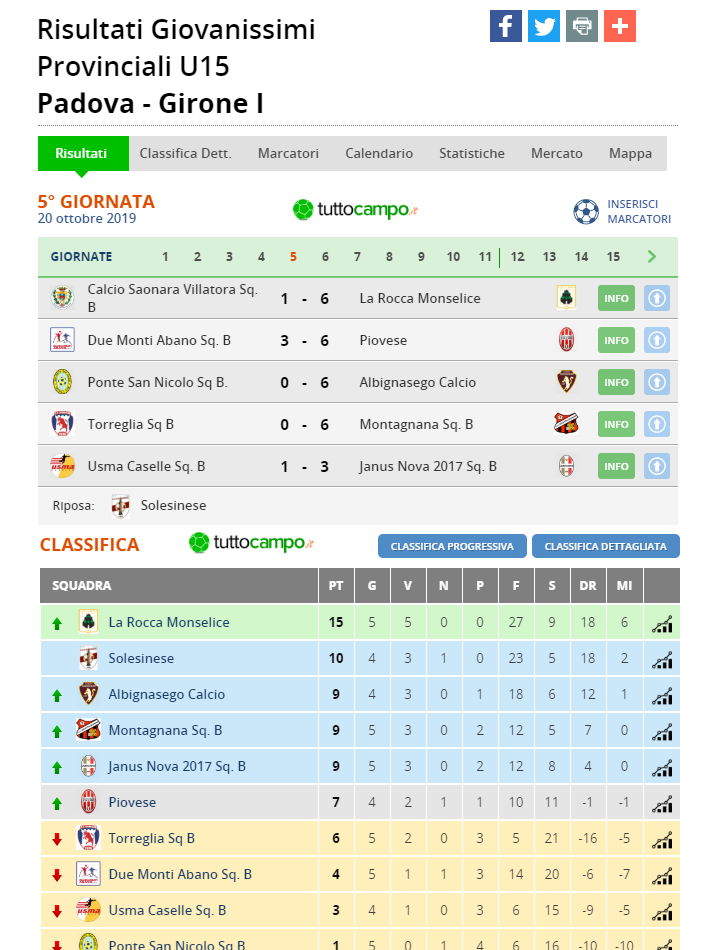Show next giornate with green chevron
718x950 pixels.
[x=651, y=256]
